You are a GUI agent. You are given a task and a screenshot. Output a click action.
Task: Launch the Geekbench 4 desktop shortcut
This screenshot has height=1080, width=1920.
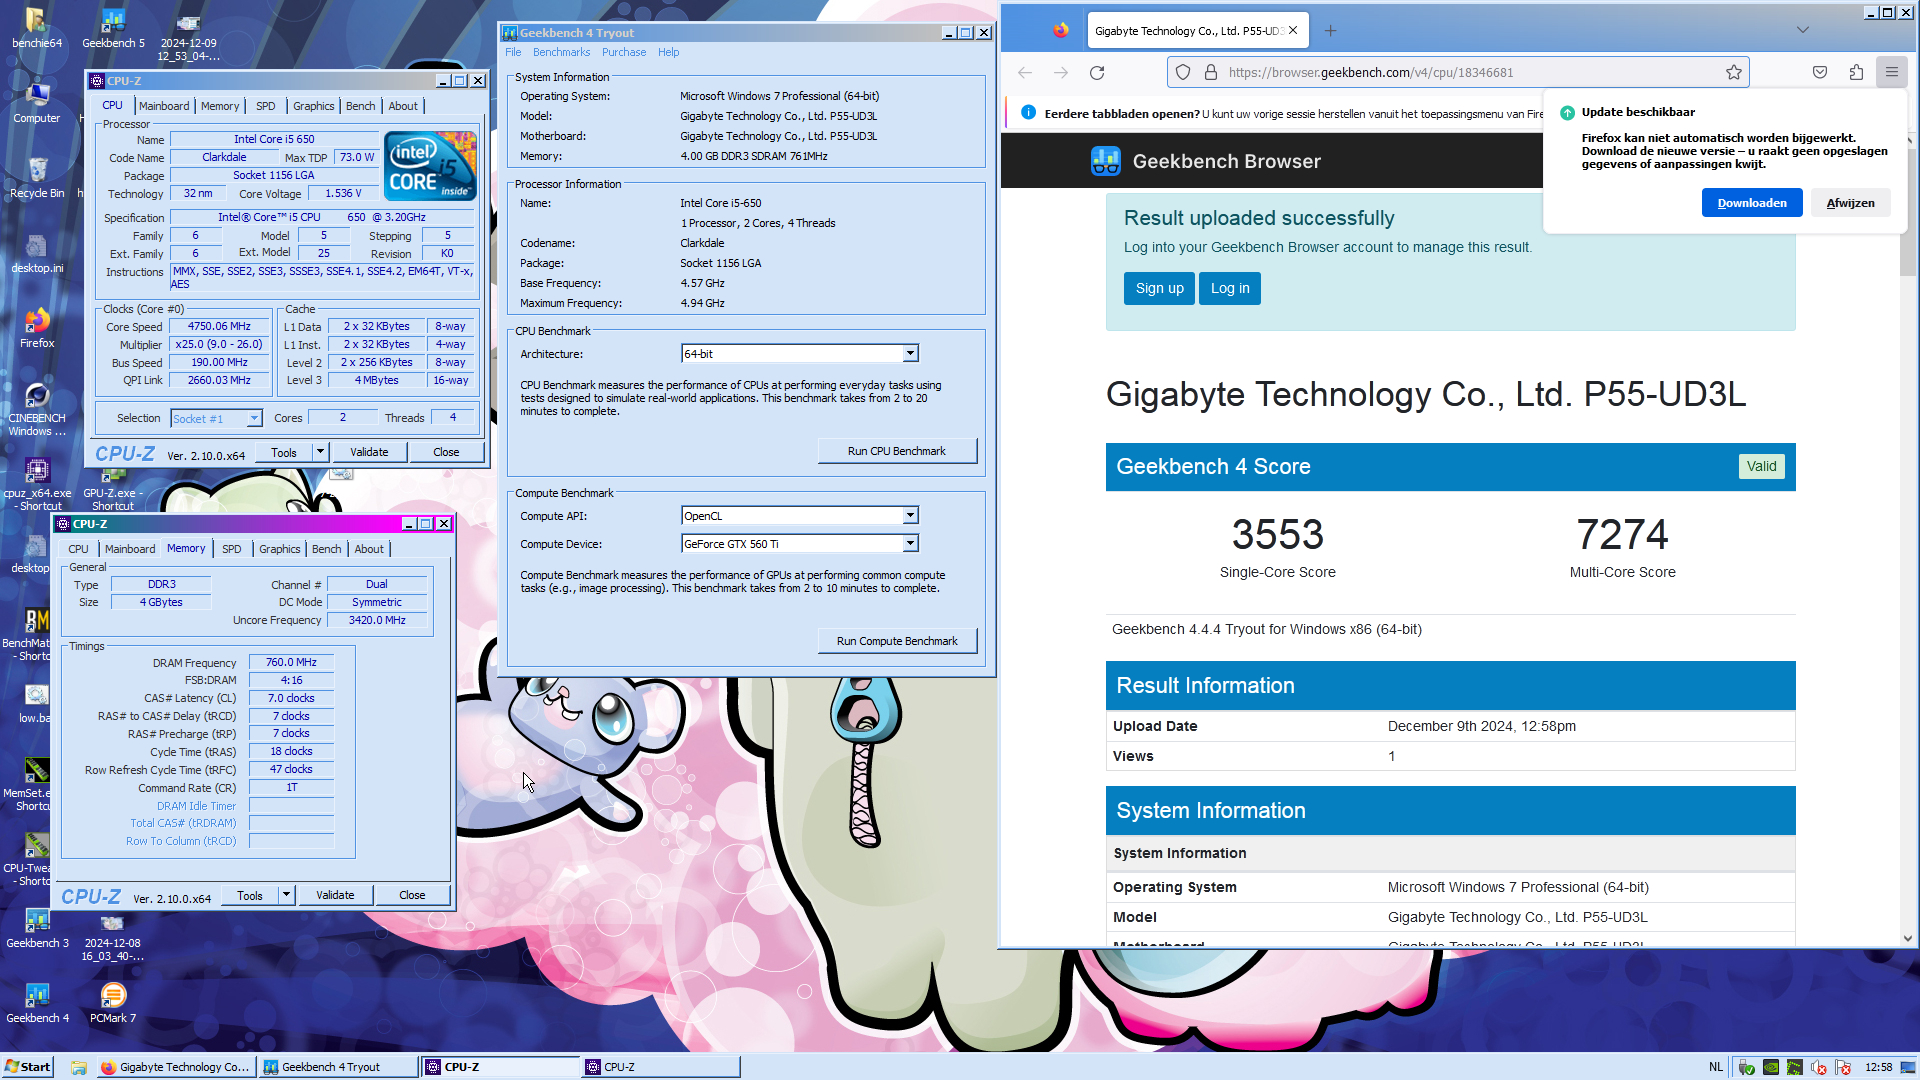pyautogui.click(x=36, y=1003)
